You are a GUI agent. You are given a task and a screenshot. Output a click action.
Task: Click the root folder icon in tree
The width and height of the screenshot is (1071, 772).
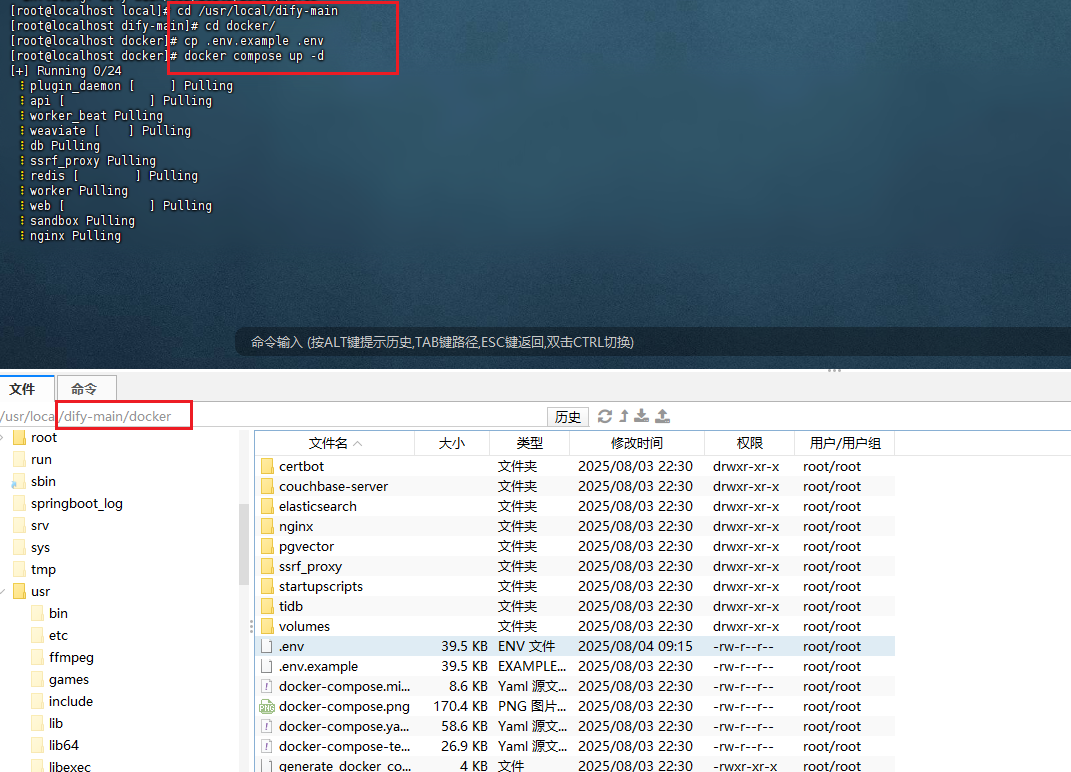[x=20, y=437]
